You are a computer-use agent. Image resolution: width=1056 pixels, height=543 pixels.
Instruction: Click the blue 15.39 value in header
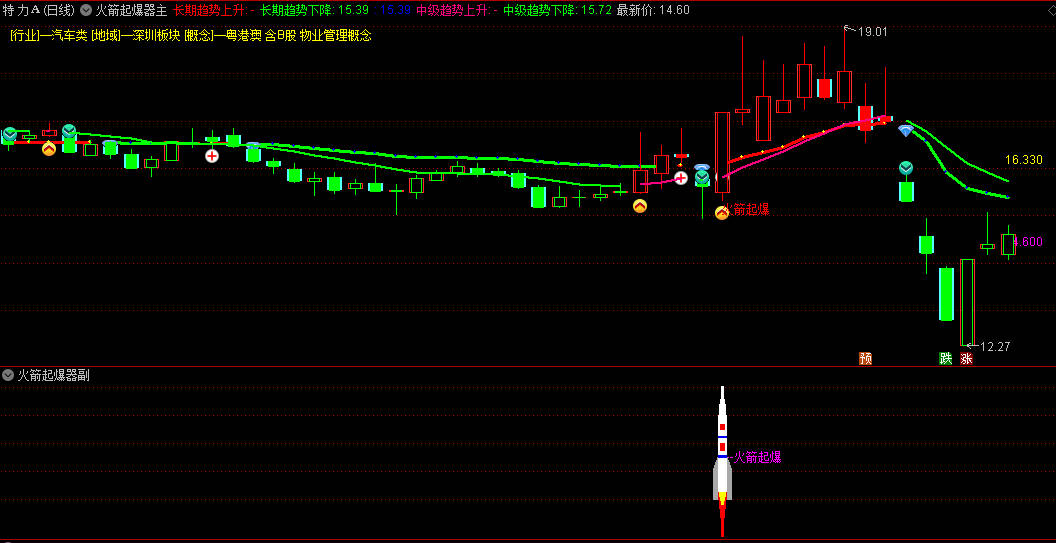[396, 10]
